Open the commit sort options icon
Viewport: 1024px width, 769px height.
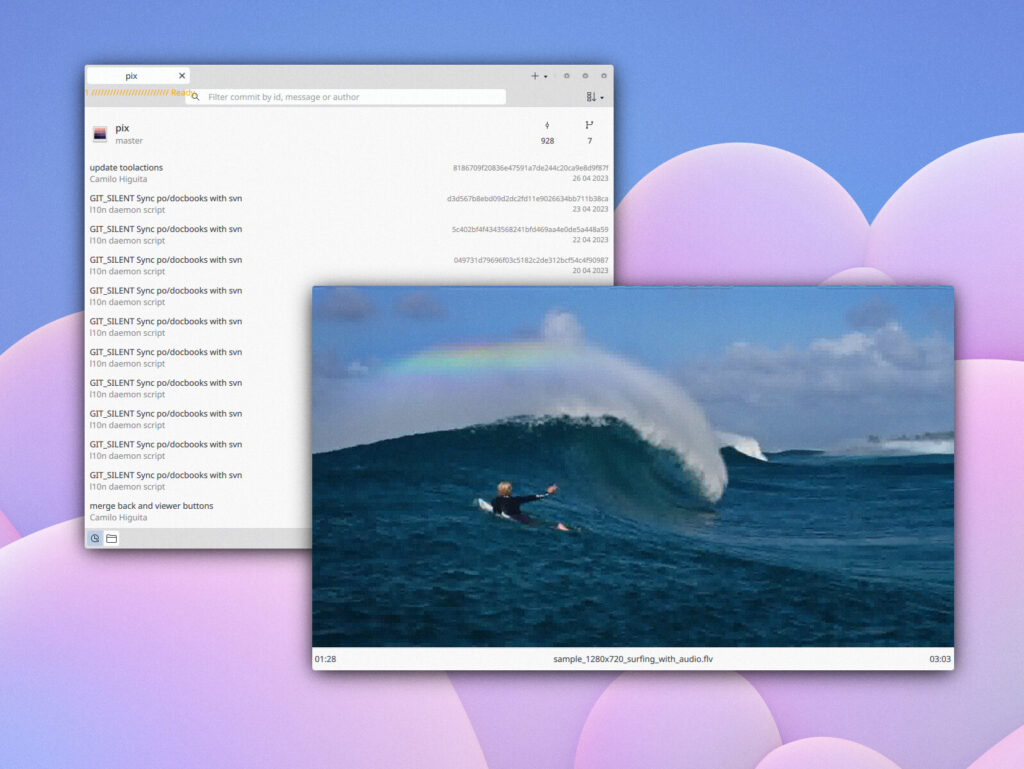coord(588,97)
